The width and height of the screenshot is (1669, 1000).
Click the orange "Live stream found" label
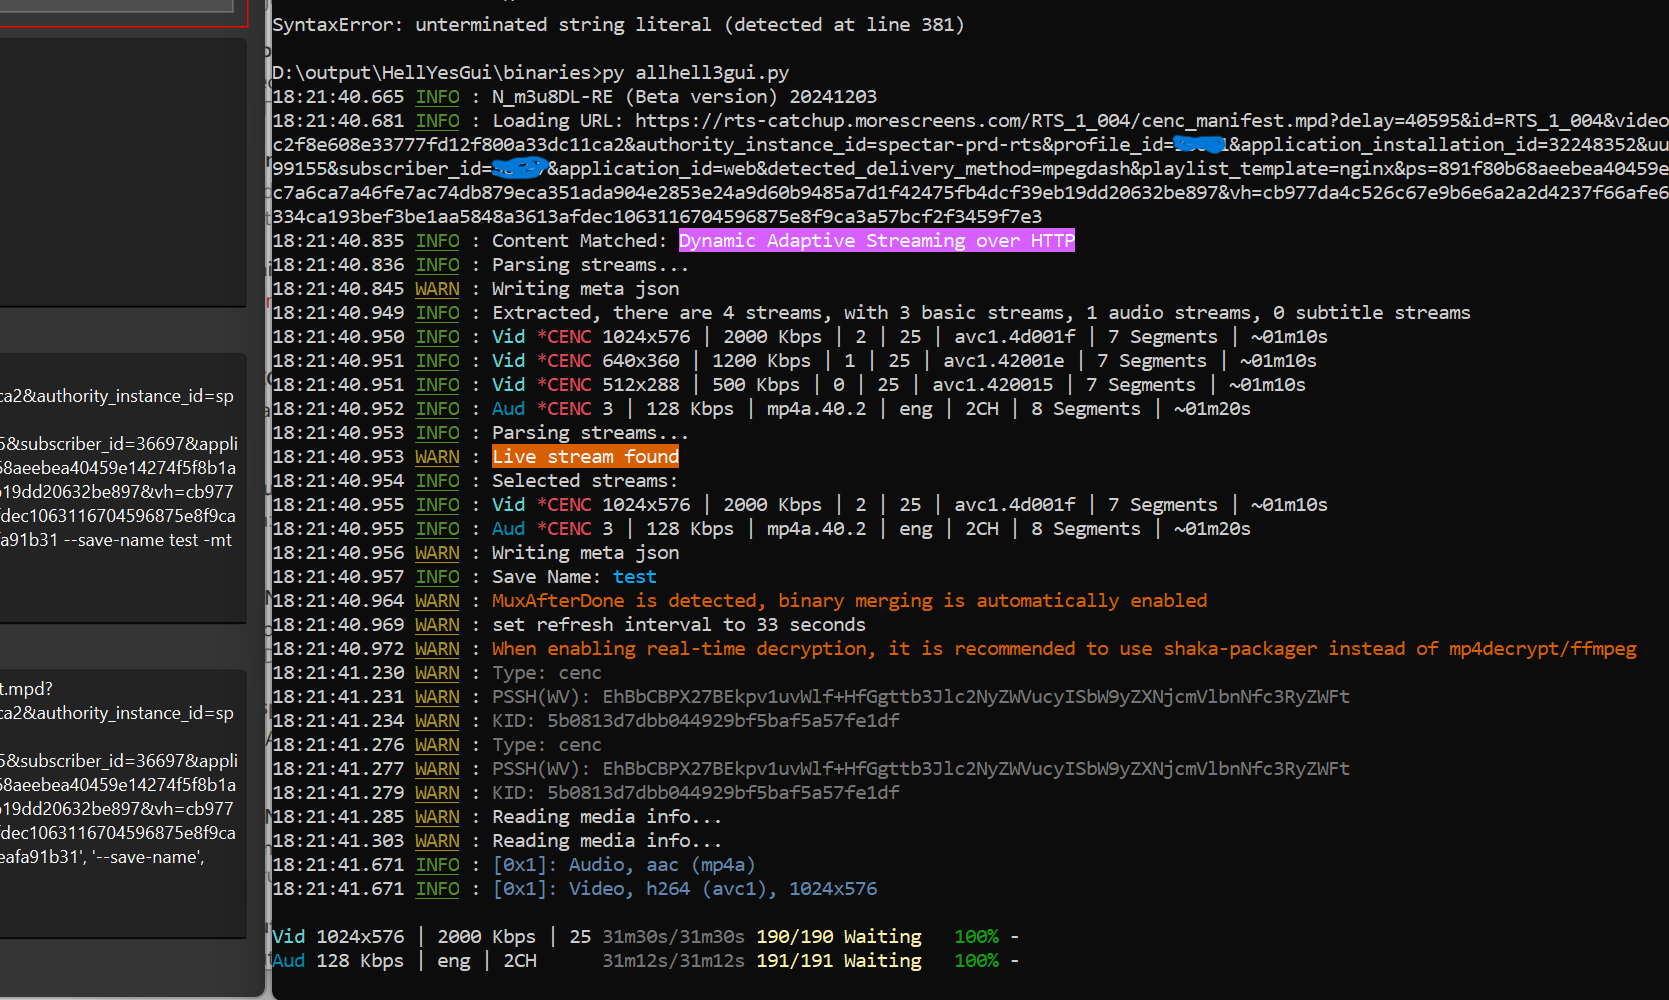(585, 457)
